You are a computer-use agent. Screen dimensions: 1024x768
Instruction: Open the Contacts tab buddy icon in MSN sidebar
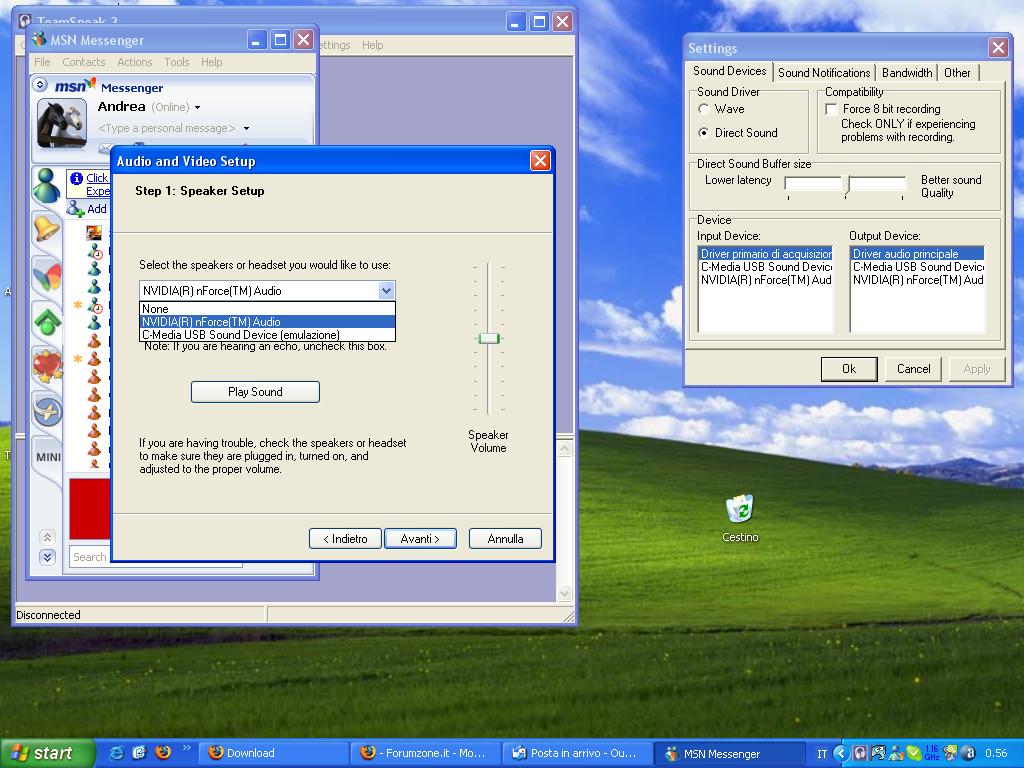(x=47, y=185)
